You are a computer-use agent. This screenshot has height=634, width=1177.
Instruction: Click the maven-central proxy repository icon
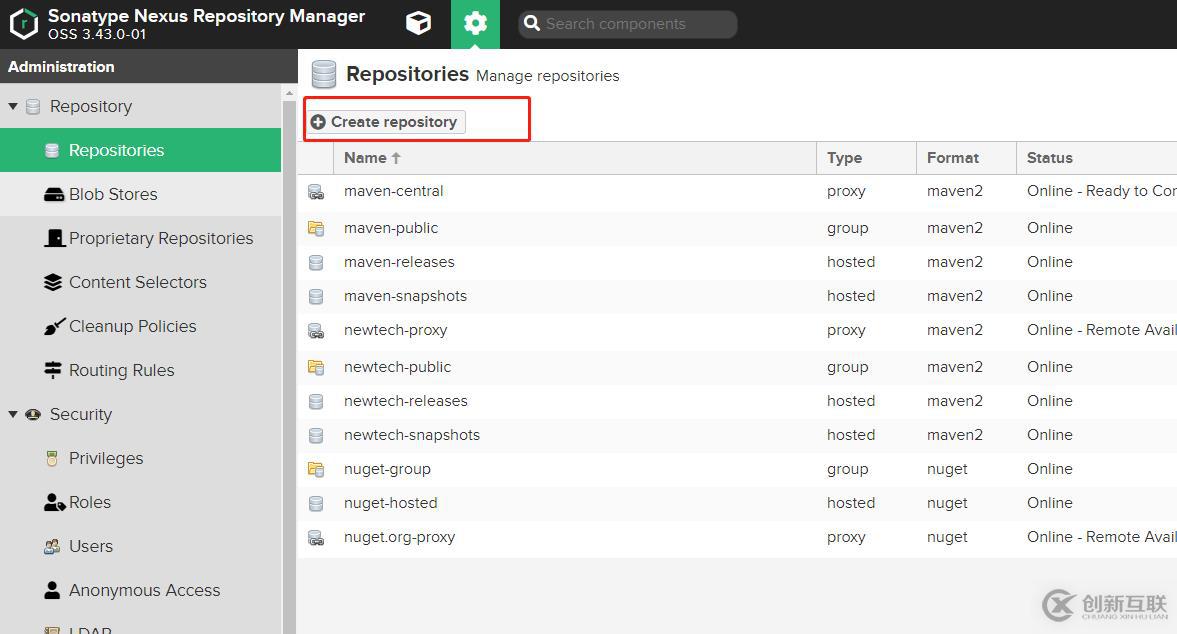(x=316, y=192)
